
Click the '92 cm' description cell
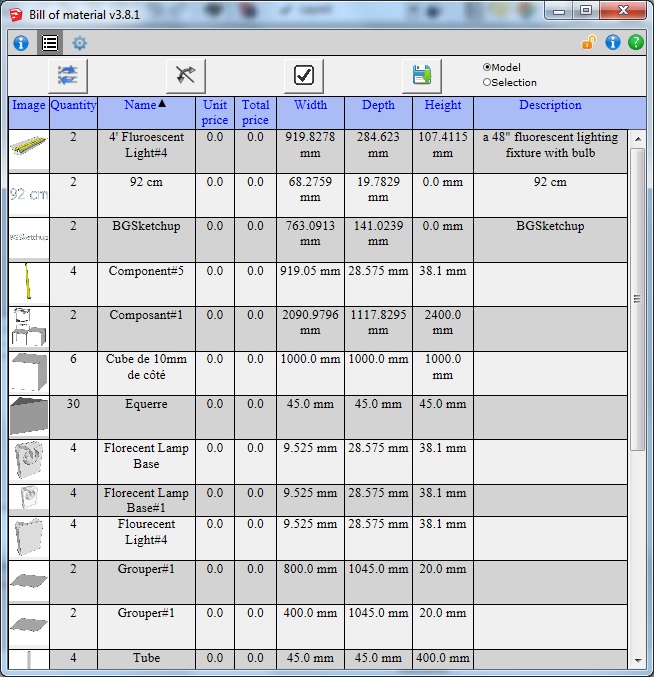coord(550,195)
